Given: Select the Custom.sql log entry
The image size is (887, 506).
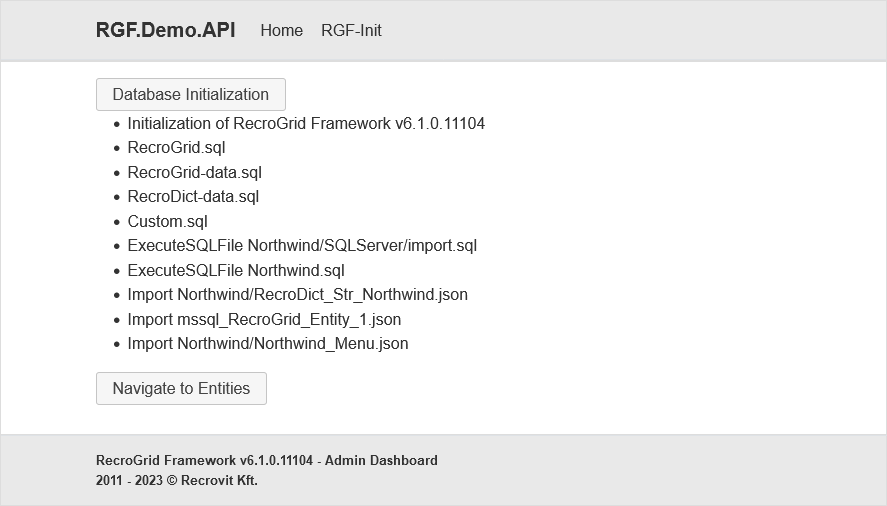Looking at the screenshot, I should pos(167,222).
